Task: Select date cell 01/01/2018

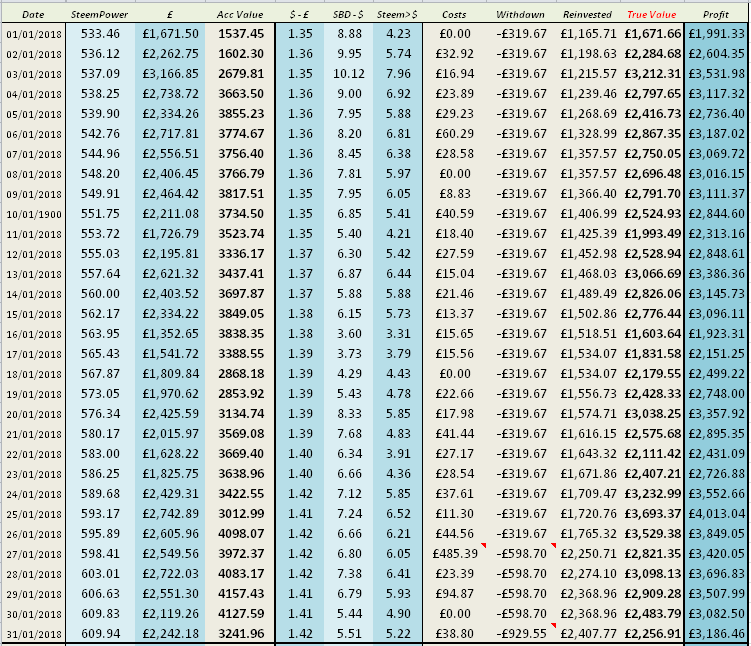Action: 34,34
